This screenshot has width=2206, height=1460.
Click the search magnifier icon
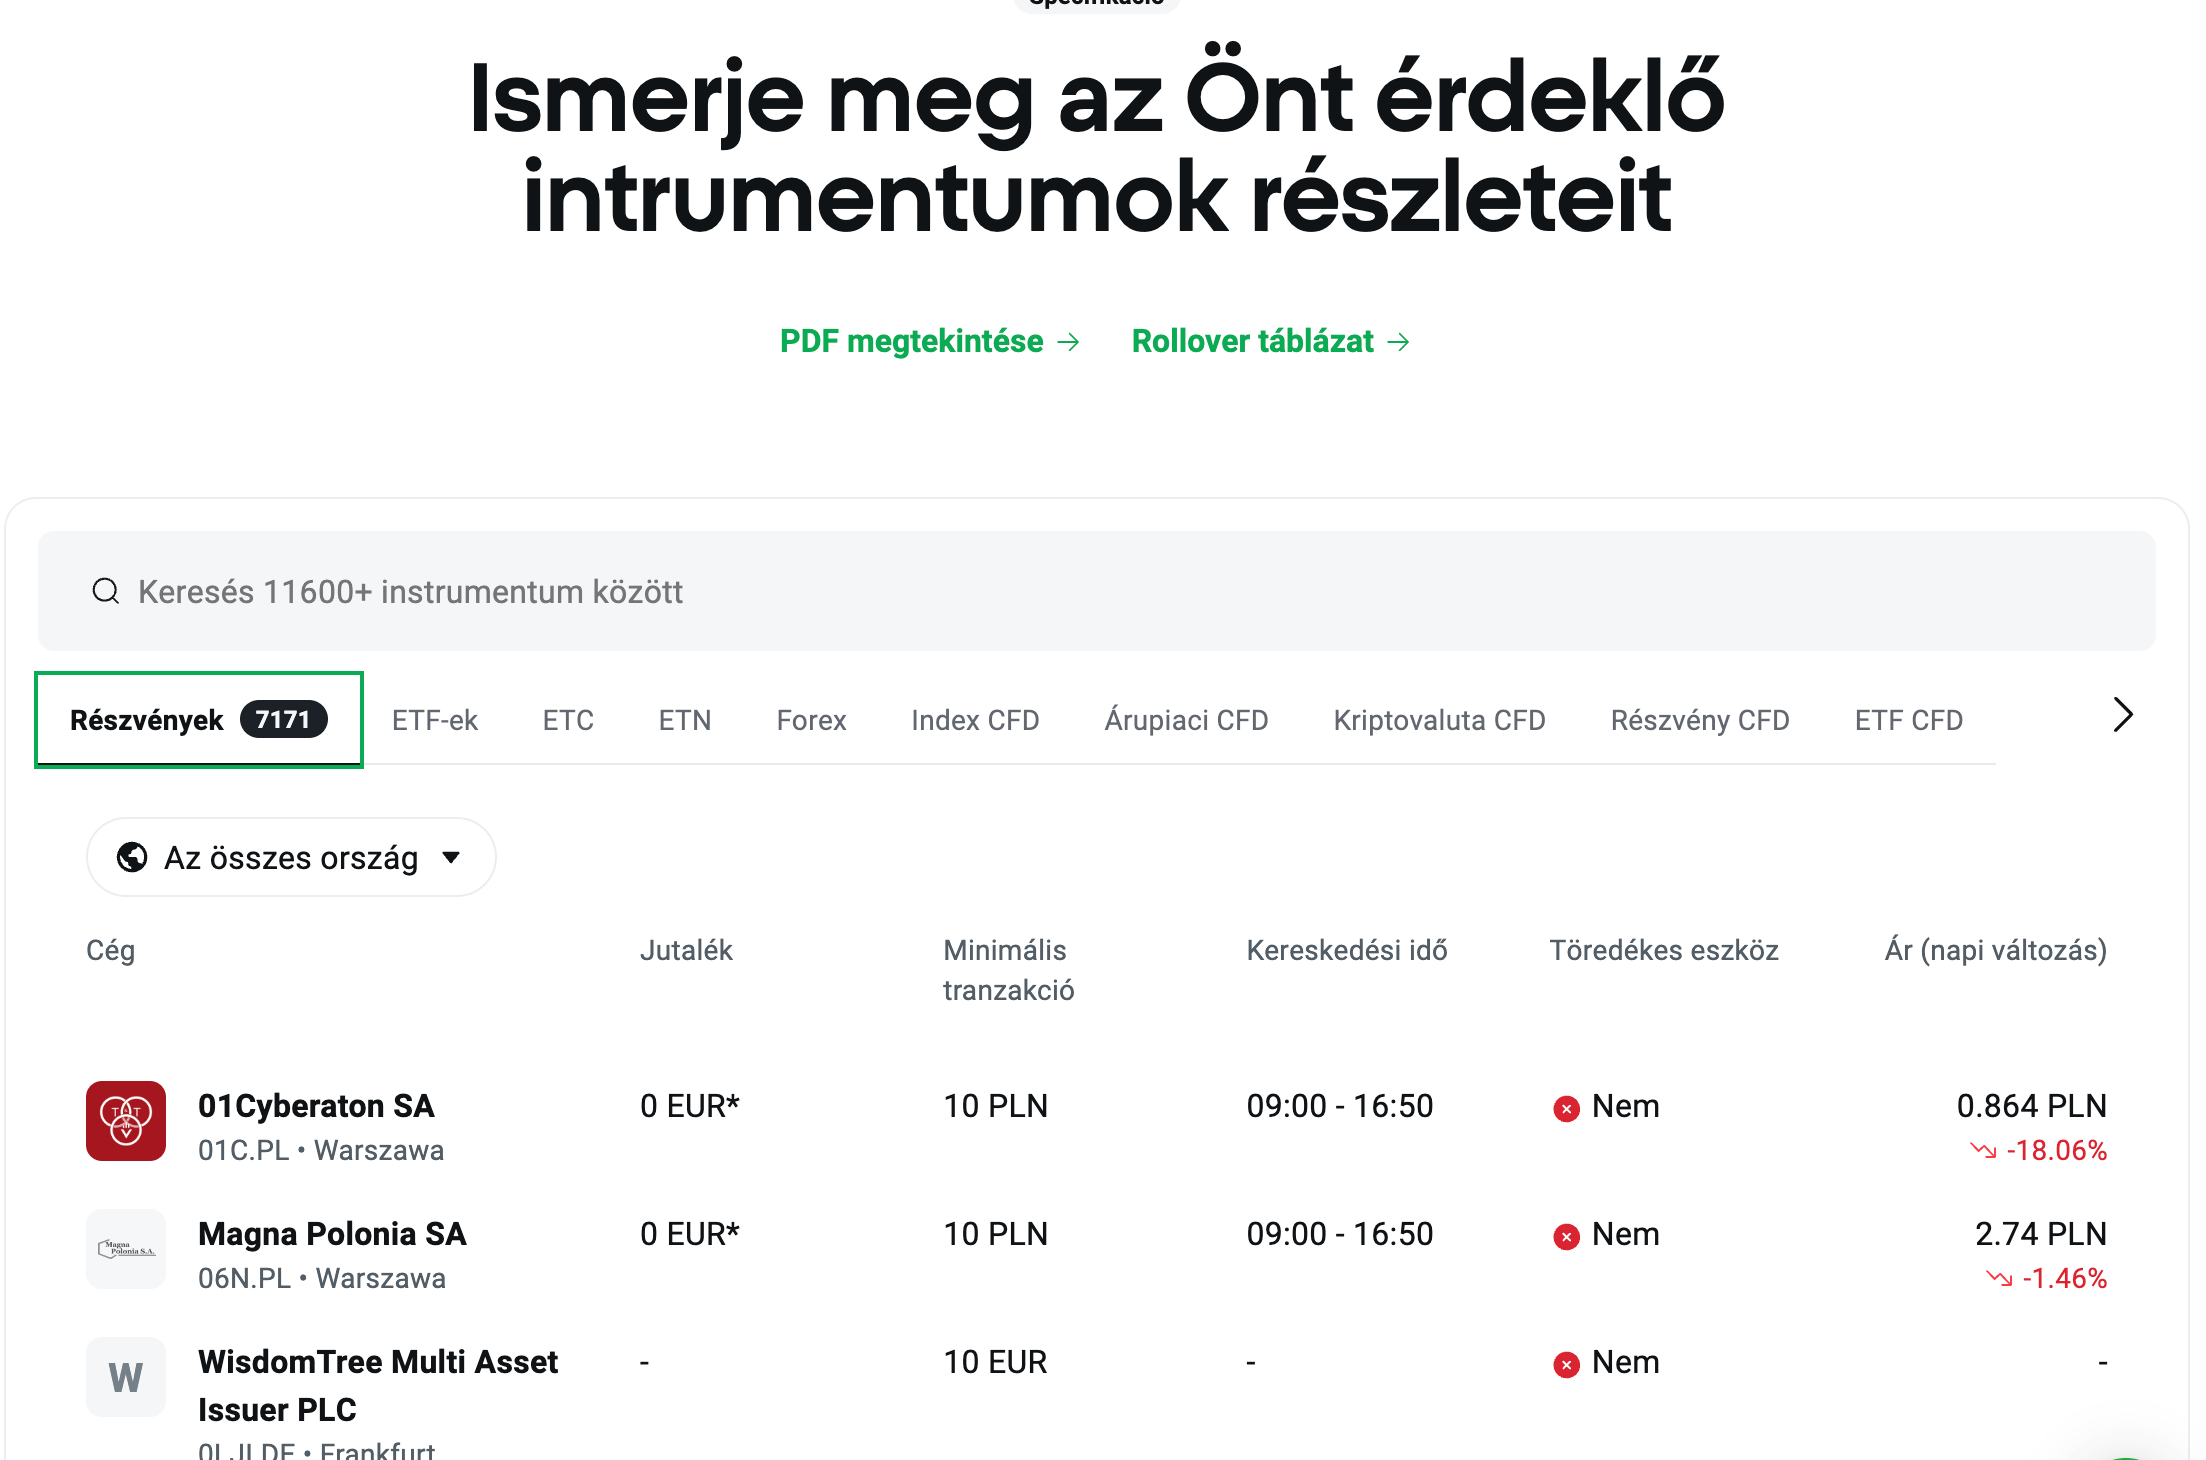(x=106, y=591)
